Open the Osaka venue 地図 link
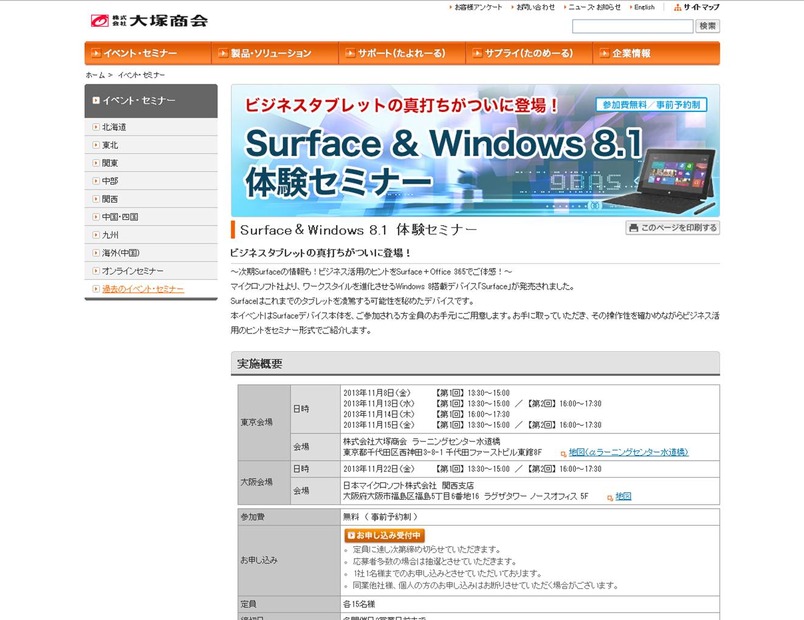Image resolution: width=804 pixels, height=620 pixels. [x=623, y=496]
